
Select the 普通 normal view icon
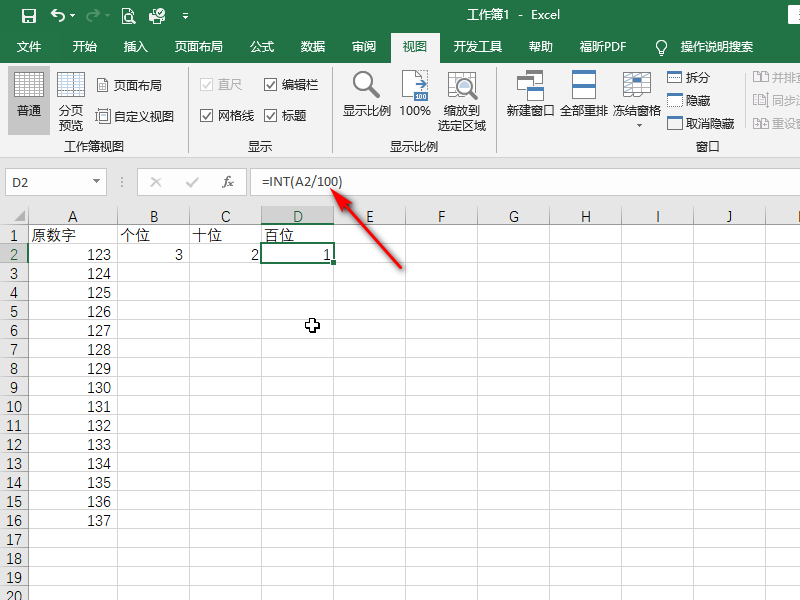29,100
